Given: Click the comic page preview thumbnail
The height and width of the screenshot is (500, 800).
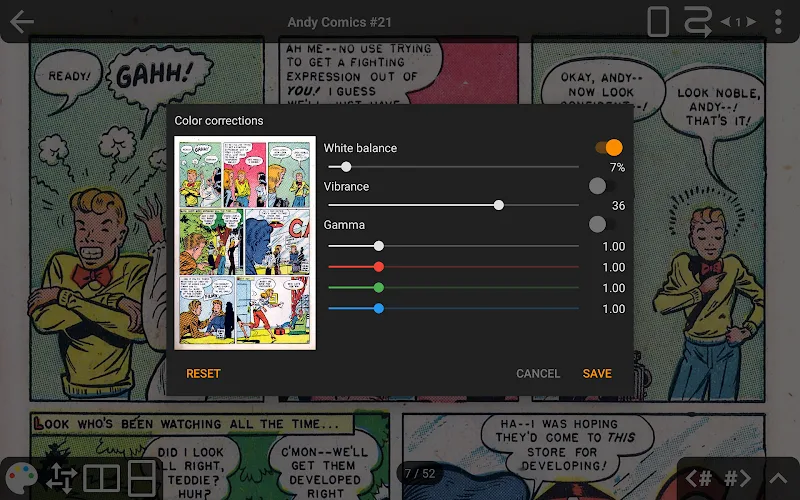Looking at the screenshot, I should [x=245, y=243].
